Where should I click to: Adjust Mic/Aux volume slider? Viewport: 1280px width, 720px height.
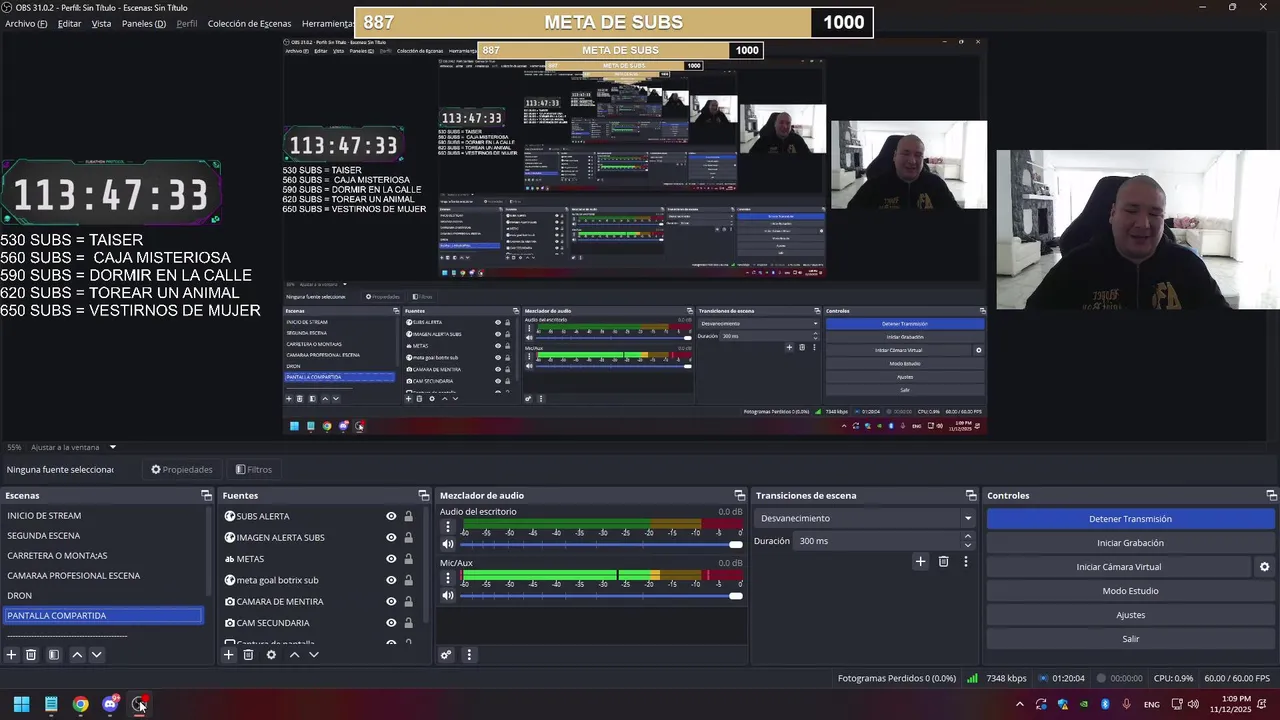point(600,595)
